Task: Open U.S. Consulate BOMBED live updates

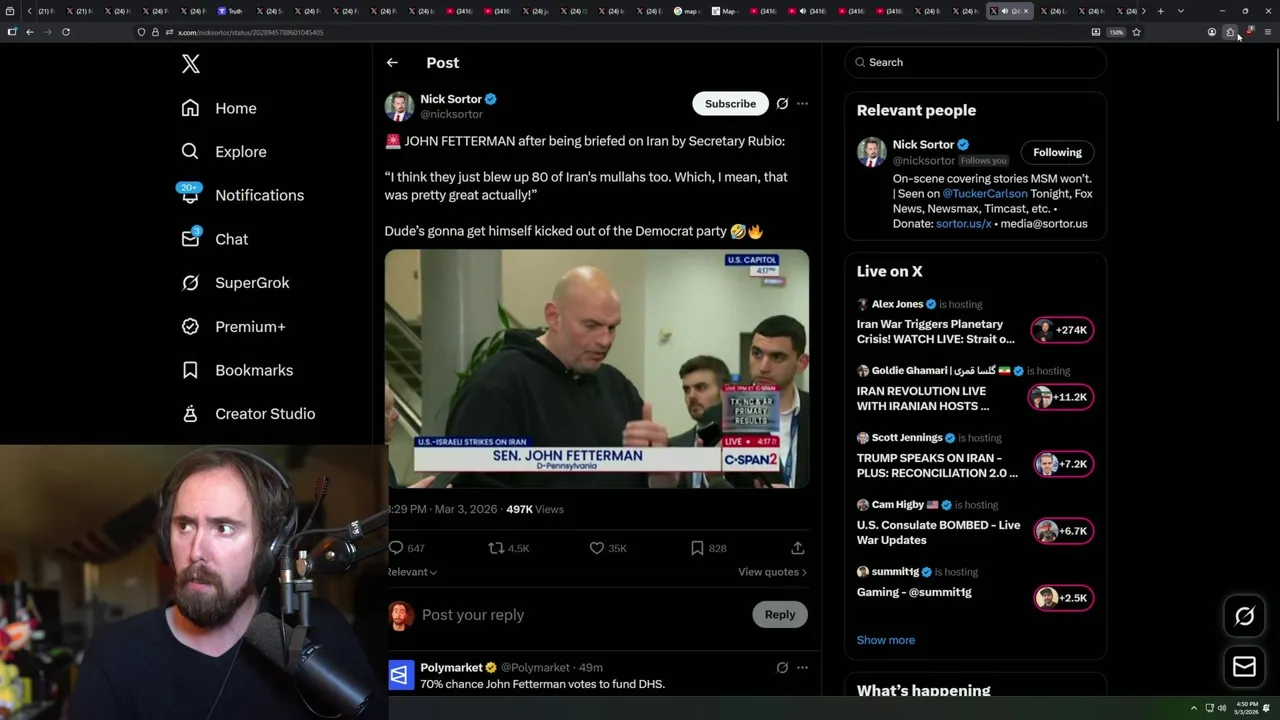Action: (x=938, y=533)
